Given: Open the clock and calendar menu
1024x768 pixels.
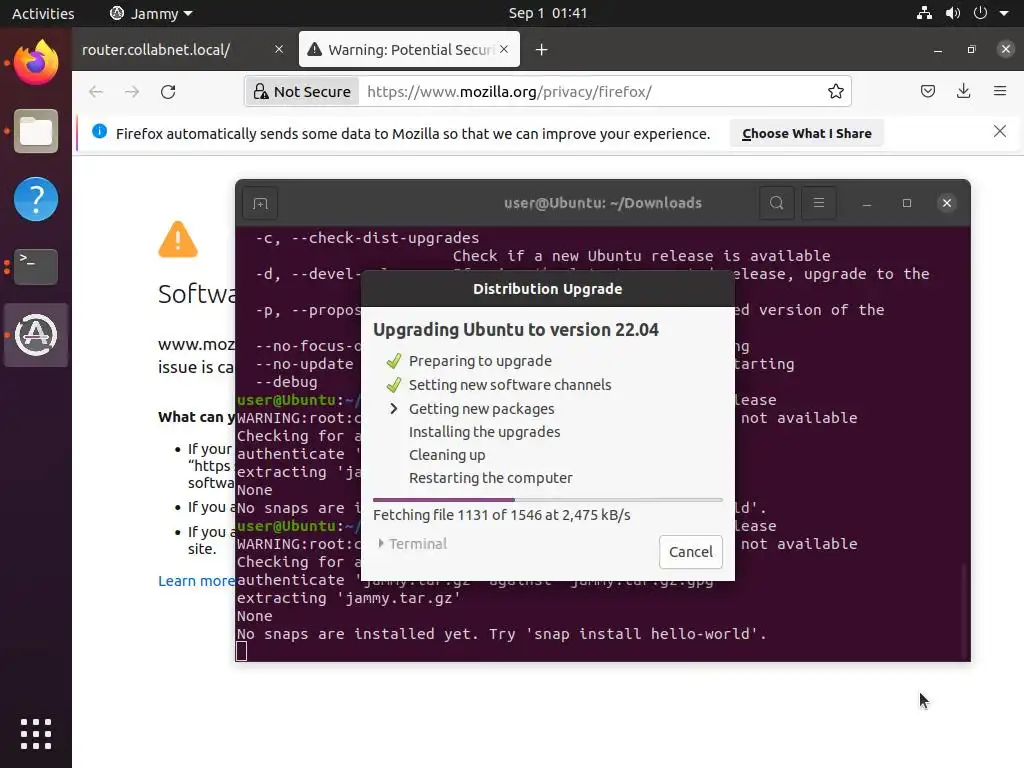Looking at the screenshot, I should (x=547, y=13).
